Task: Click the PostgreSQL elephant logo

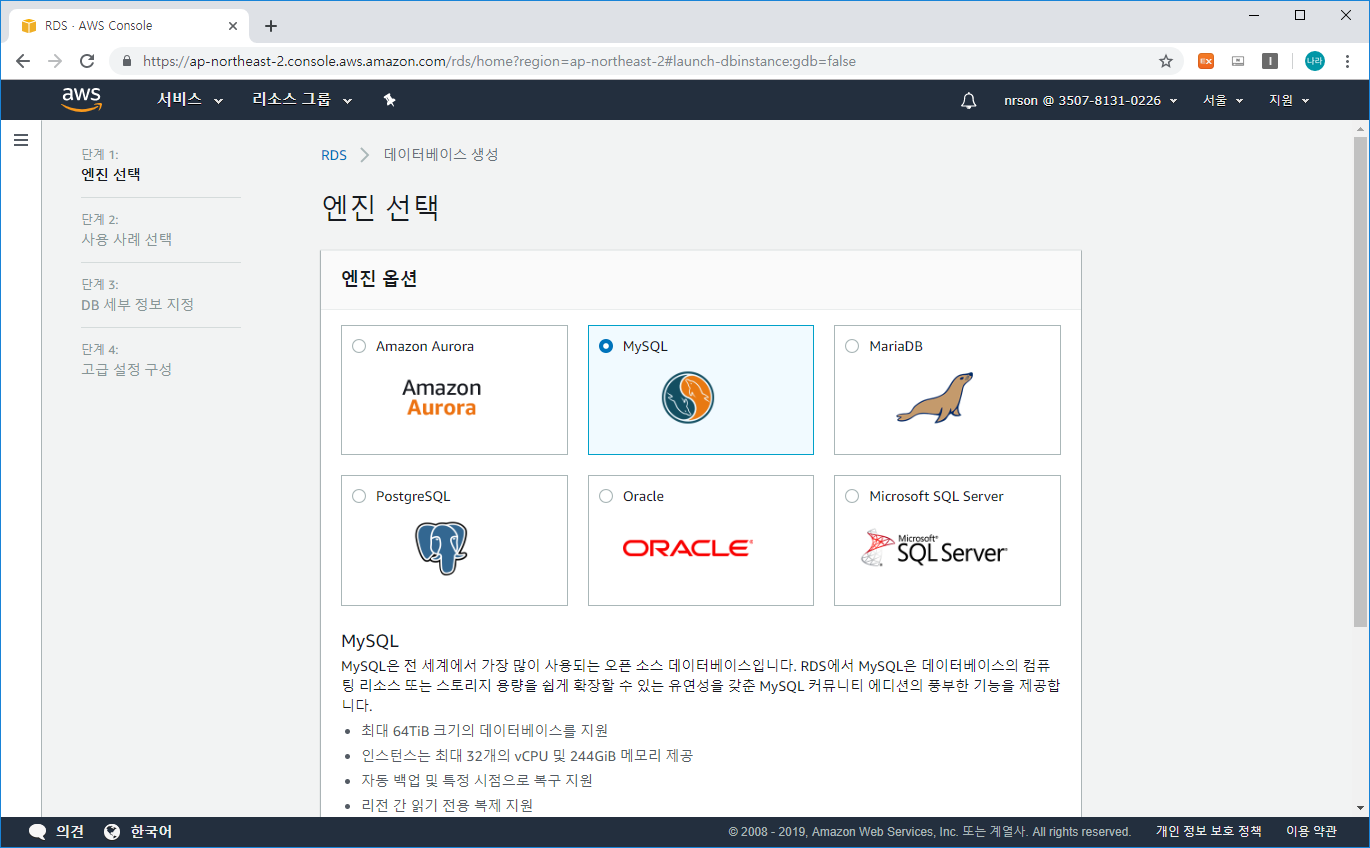Action: pyautogui.click(x=442, y=547)
